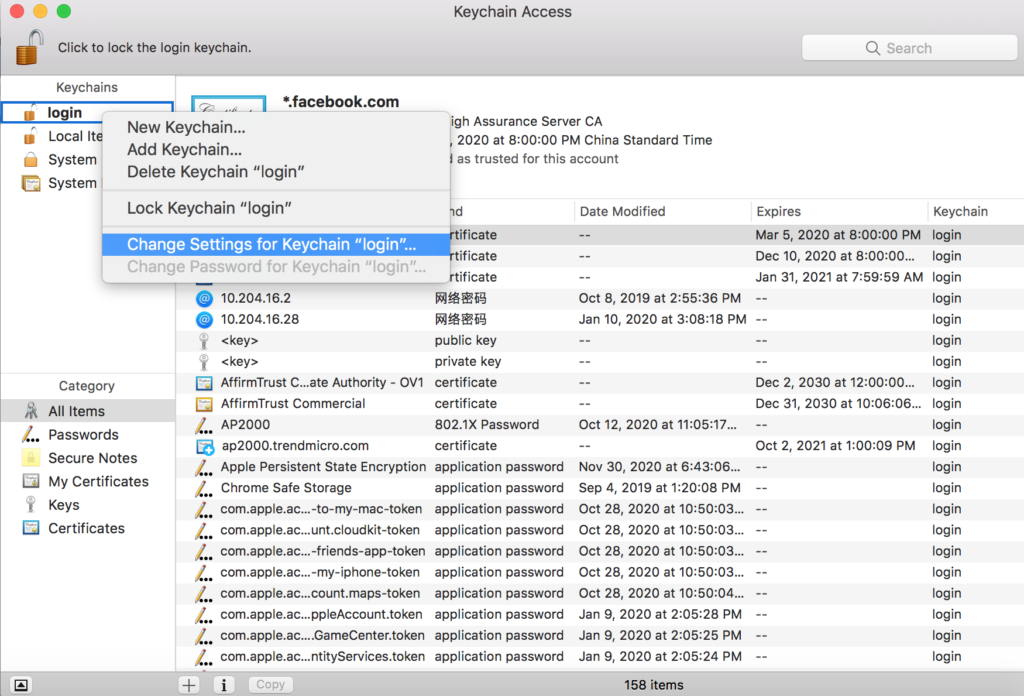The image size is (1024, 696).
Task: Click "Delete Keychain login" menu entry
Action: point(215,172)
